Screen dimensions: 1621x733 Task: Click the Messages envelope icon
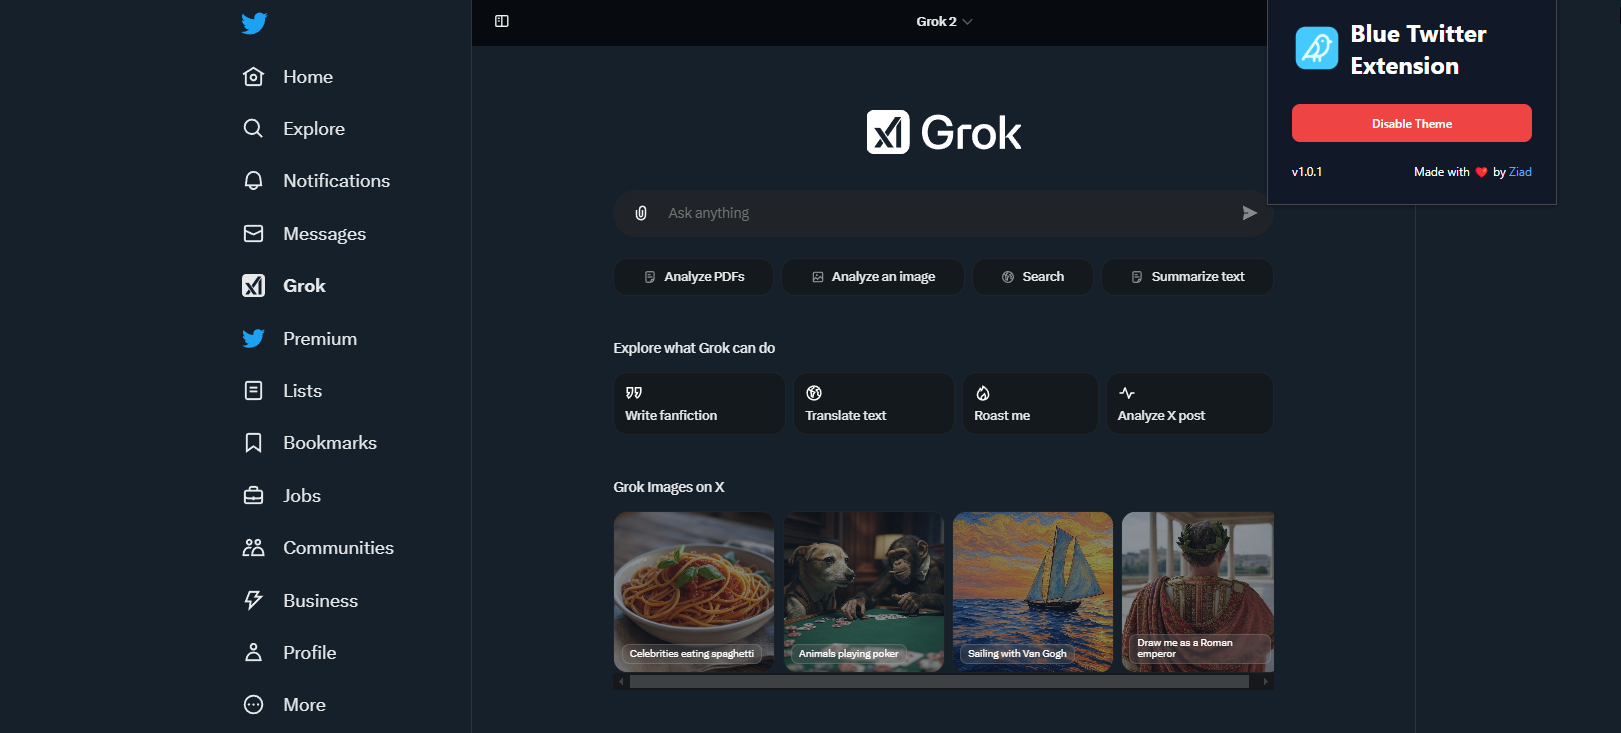[254, 234]
